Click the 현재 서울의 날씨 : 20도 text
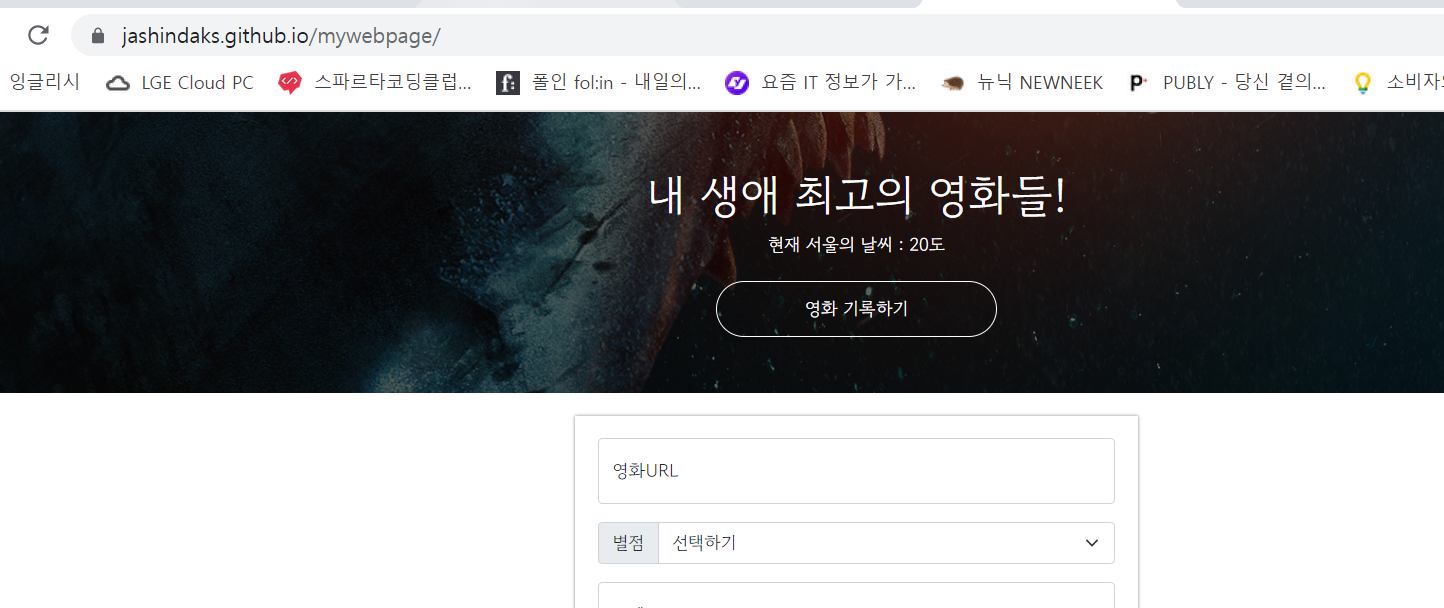Screen dimensions: 1444x608 [x=856, y=244]
